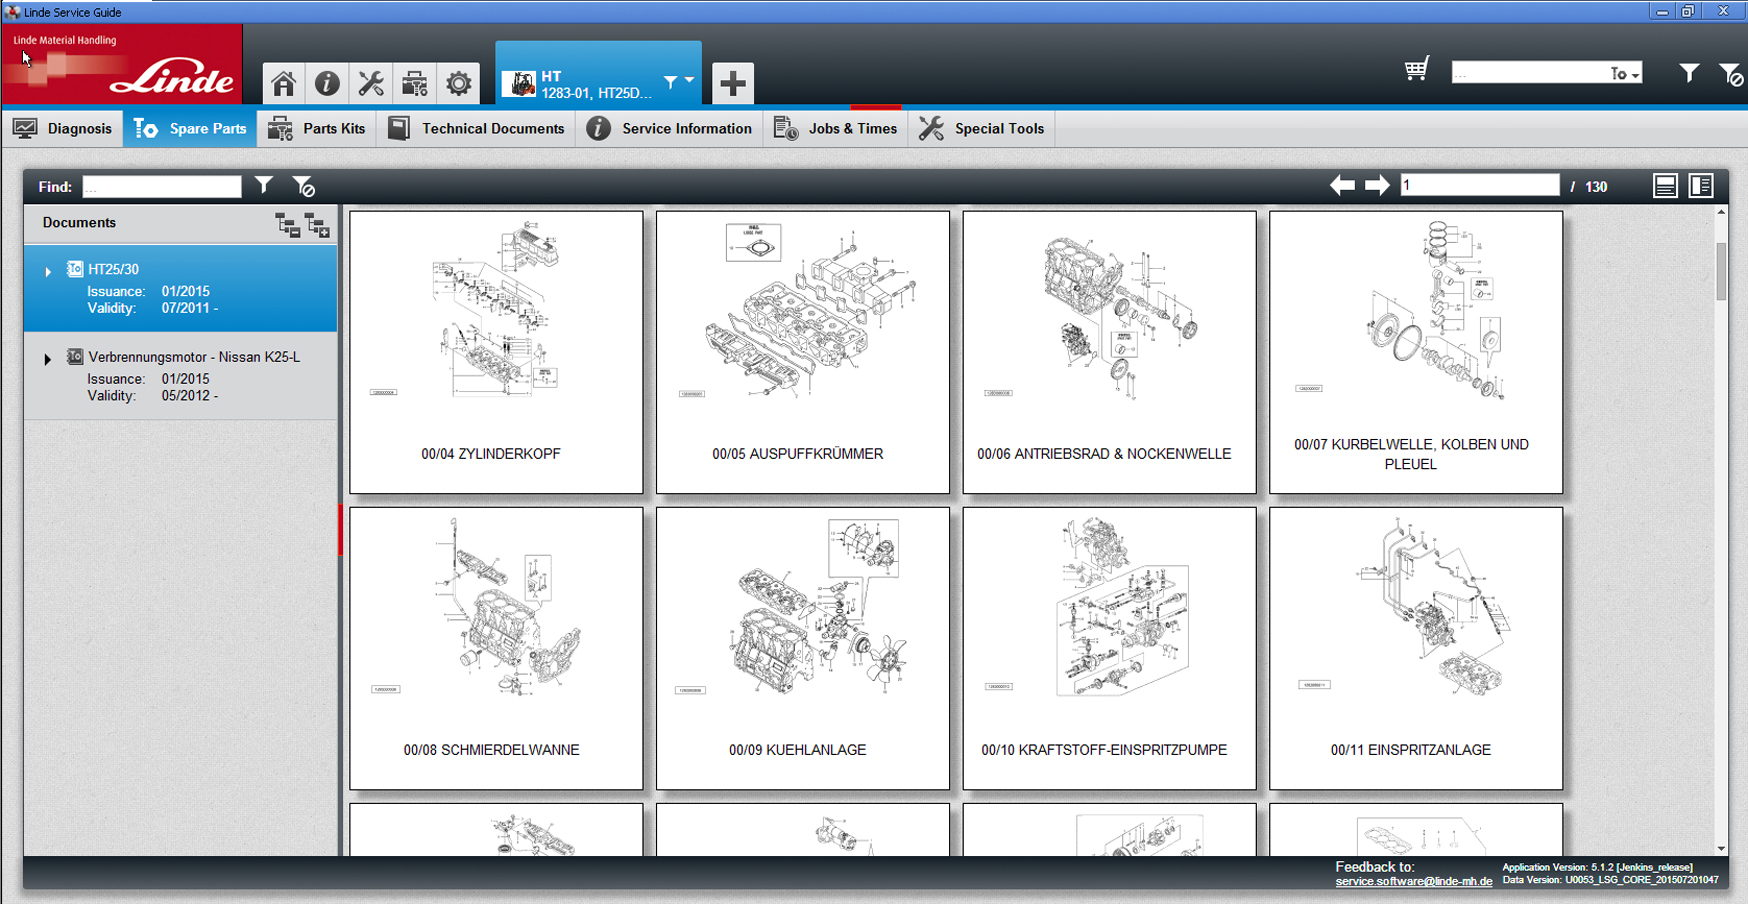Switch to single list view layout

[x=1665, y=186]
